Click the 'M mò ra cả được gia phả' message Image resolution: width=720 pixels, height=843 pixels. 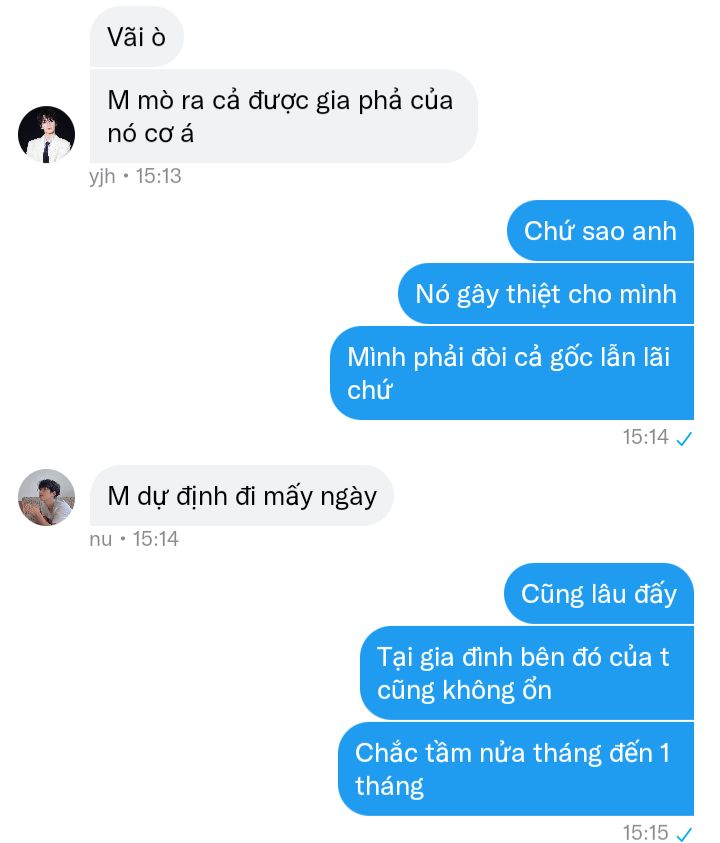pyautogui.click(x=283, y=116)
